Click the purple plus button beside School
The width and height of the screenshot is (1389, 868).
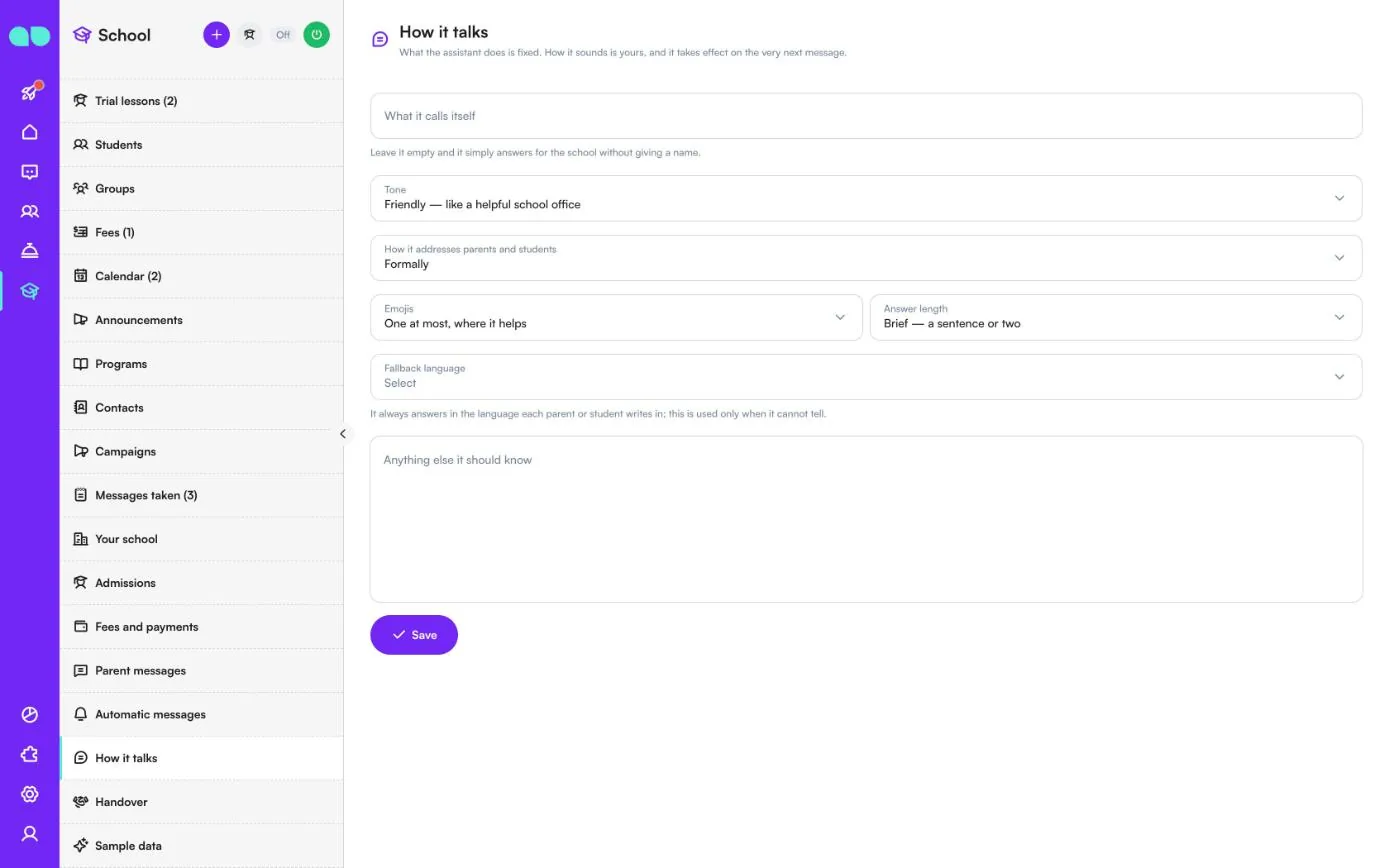click(x=216, y=35)
